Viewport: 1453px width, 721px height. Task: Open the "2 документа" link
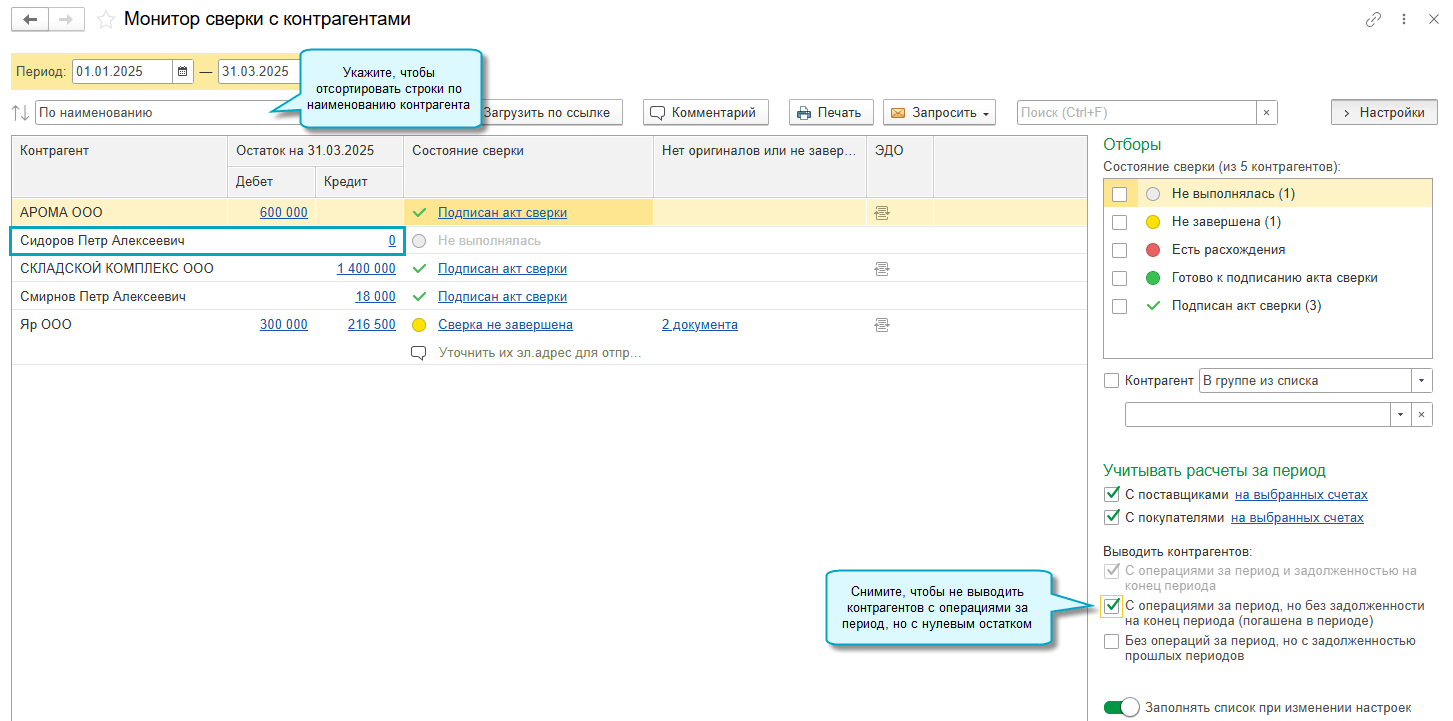pos(699,325)
